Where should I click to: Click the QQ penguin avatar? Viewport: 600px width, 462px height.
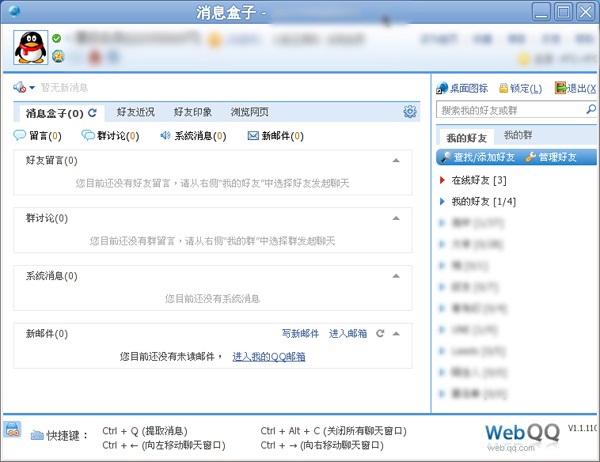(x=30, y=46)
